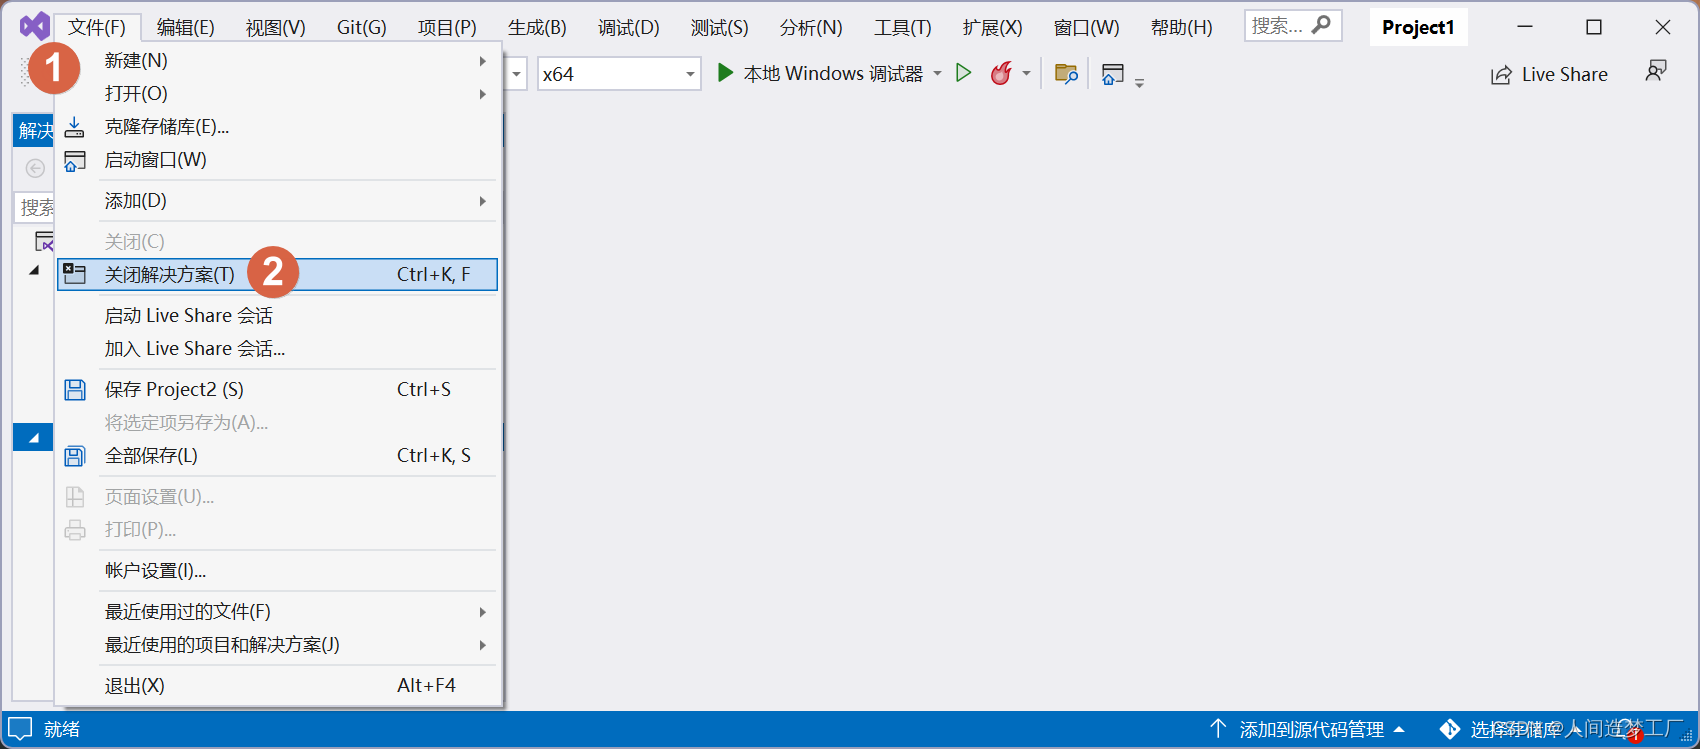Expand 最近使用过的文件(F) submenu
The height and width of the screenshot is (749, 1700).
click(x=277, y=612)
